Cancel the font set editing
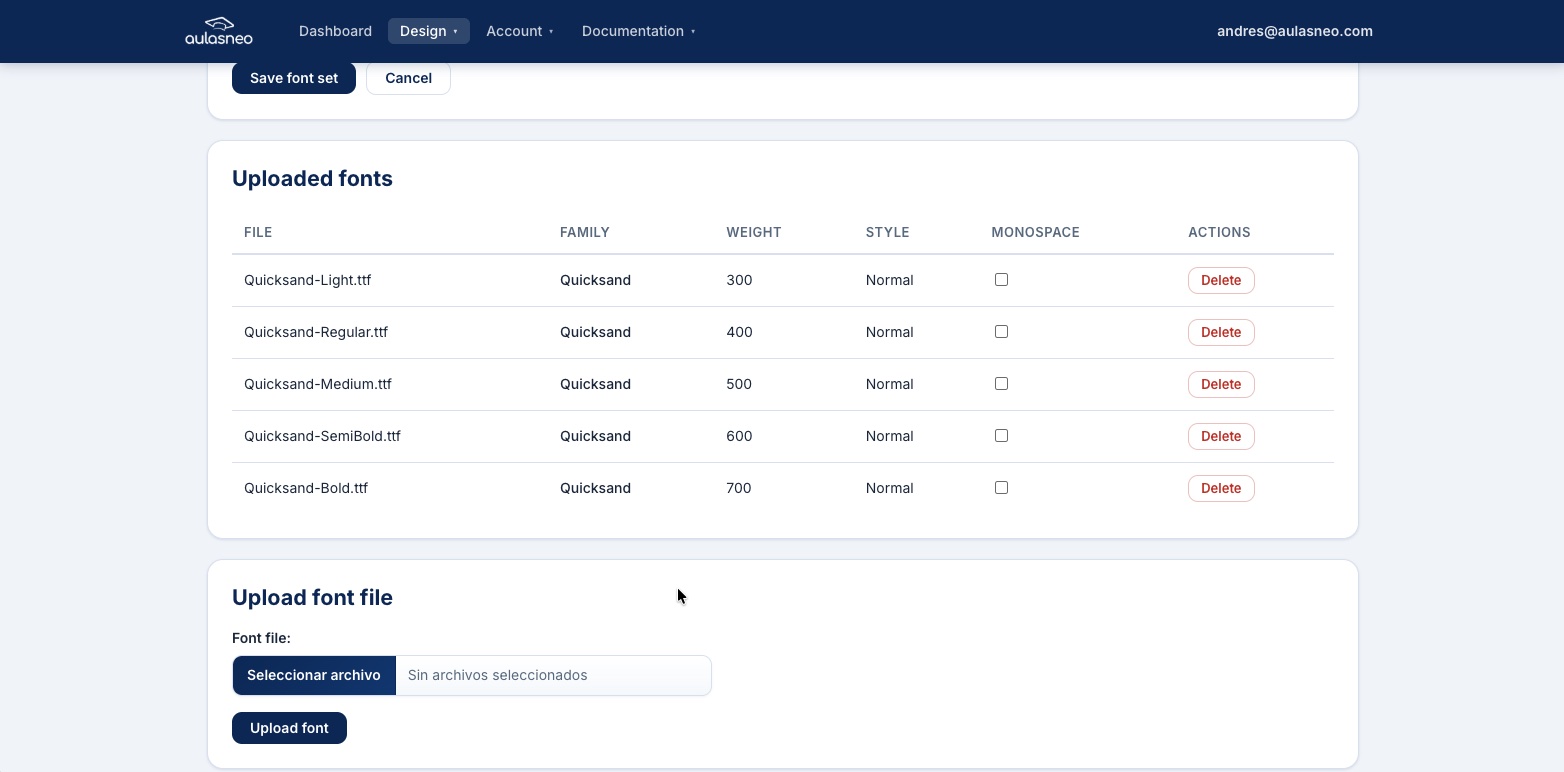 click(x=408, y=78)
